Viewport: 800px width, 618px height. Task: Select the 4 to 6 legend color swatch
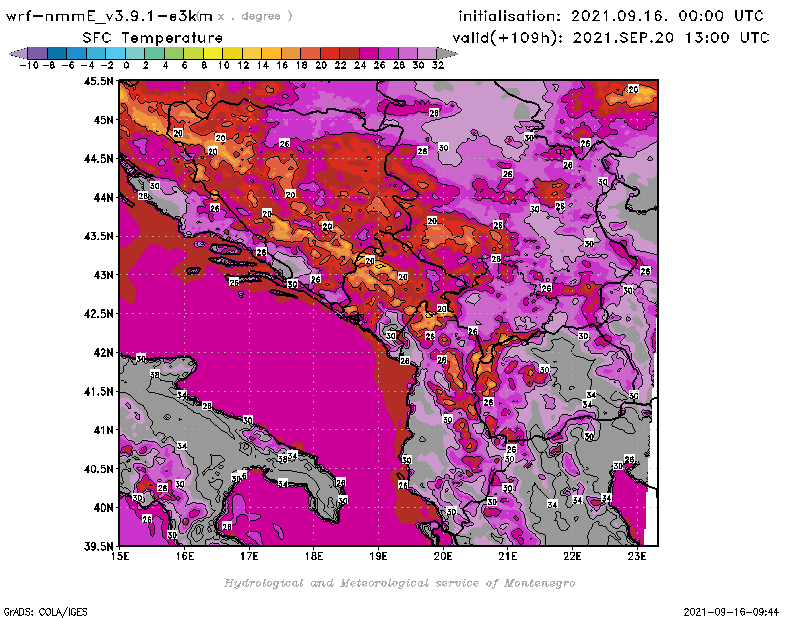(174, 53)
